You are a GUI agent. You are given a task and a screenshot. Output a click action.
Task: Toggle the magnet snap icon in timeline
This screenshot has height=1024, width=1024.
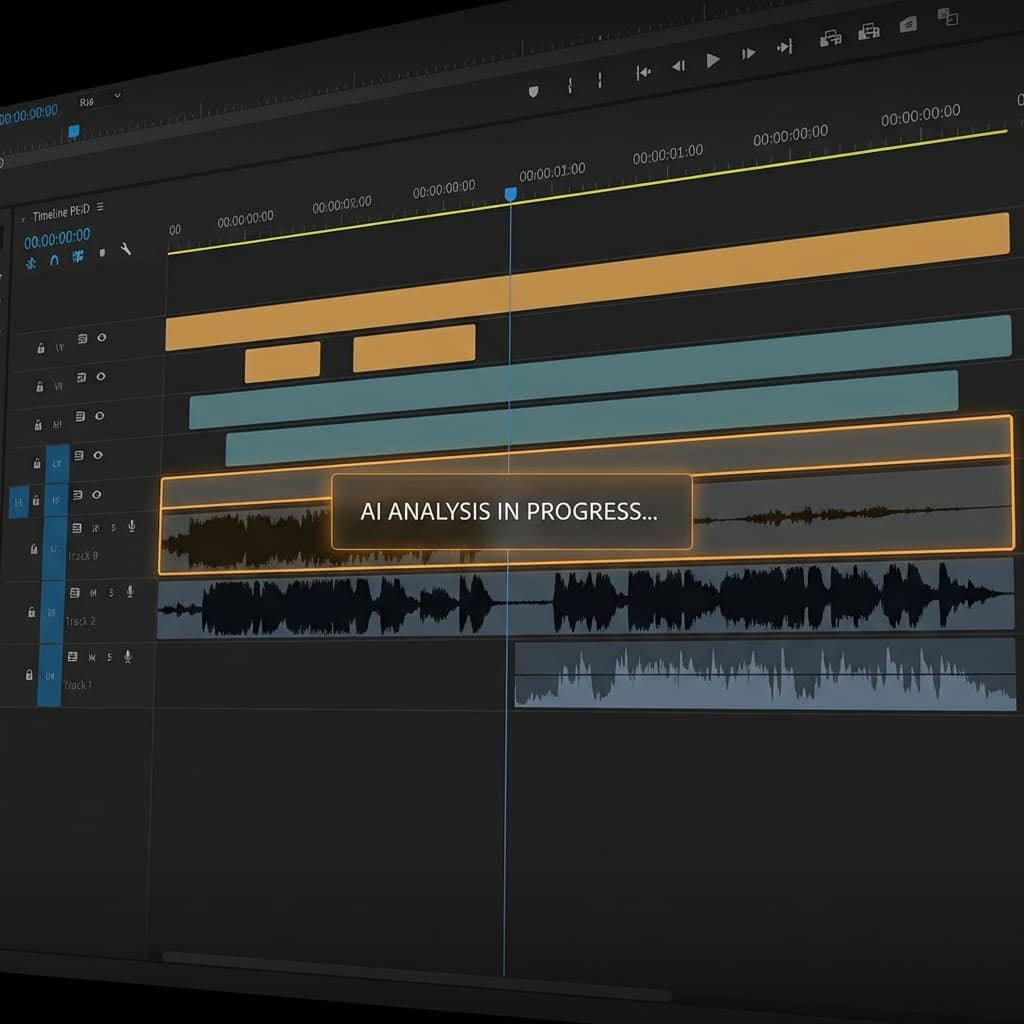[54, 259]
